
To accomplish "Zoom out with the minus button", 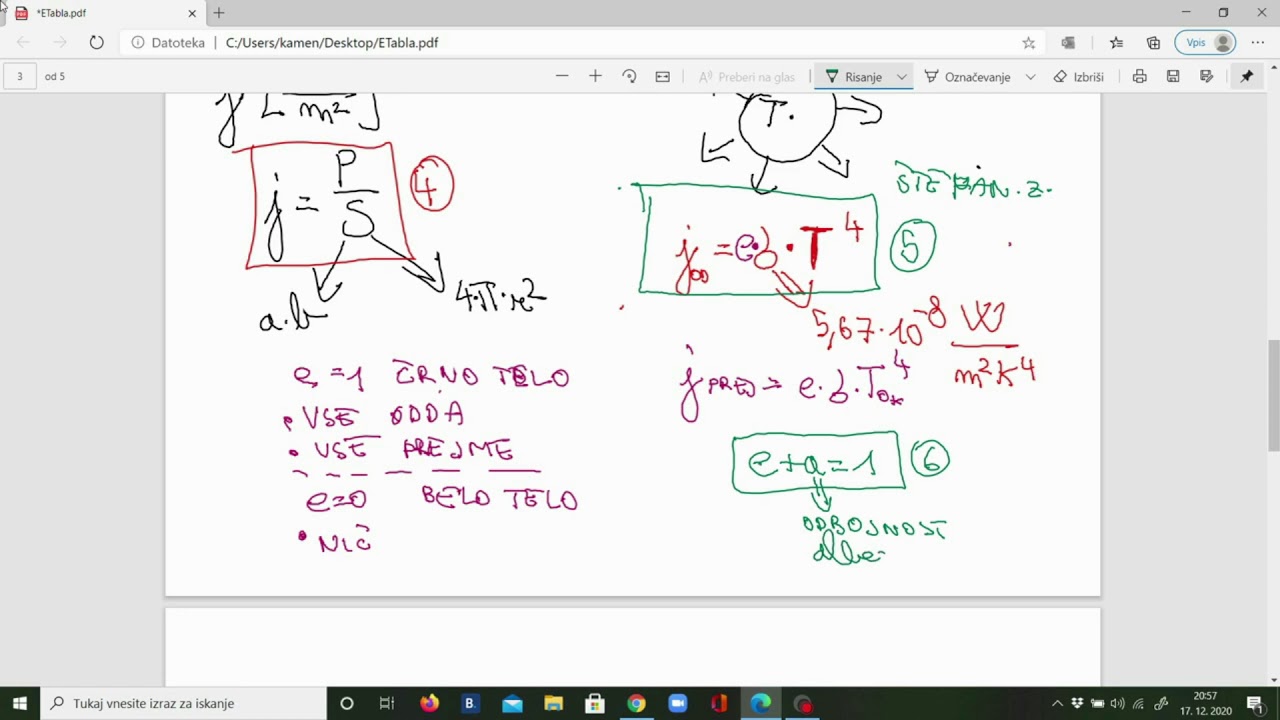I will [x=562, y=76].
